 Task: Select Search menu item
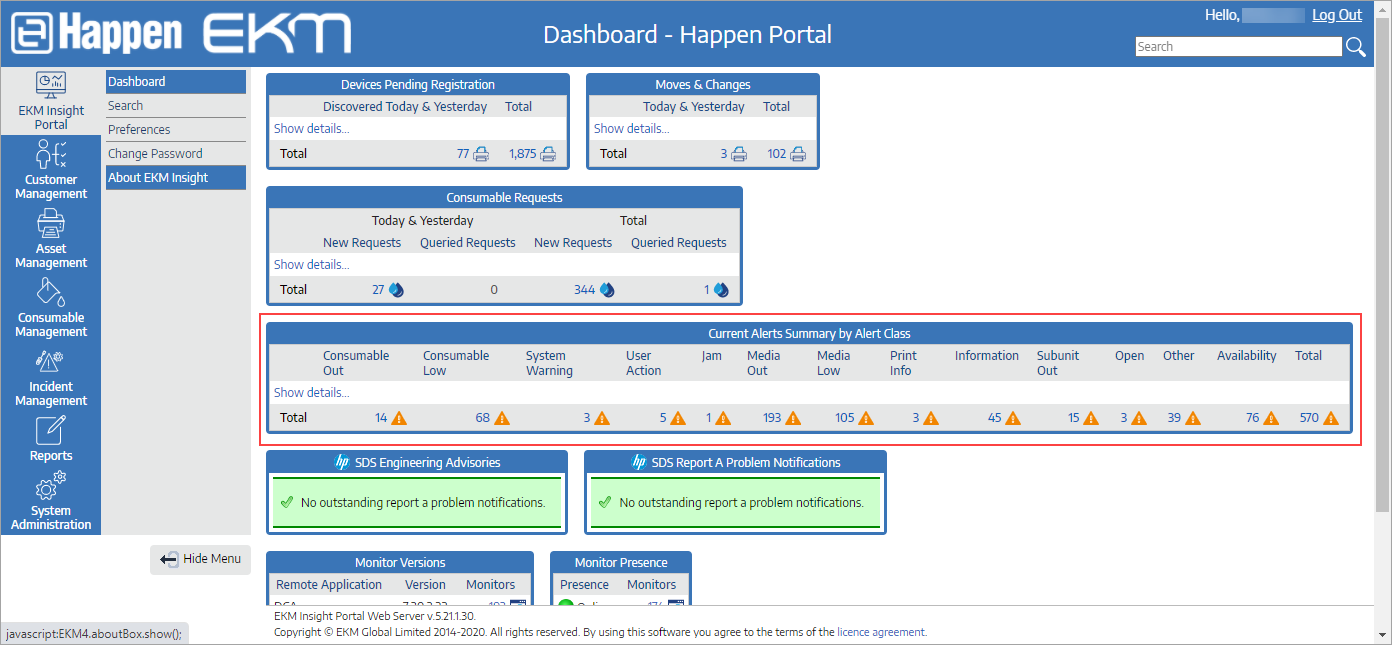click(176, 106)
